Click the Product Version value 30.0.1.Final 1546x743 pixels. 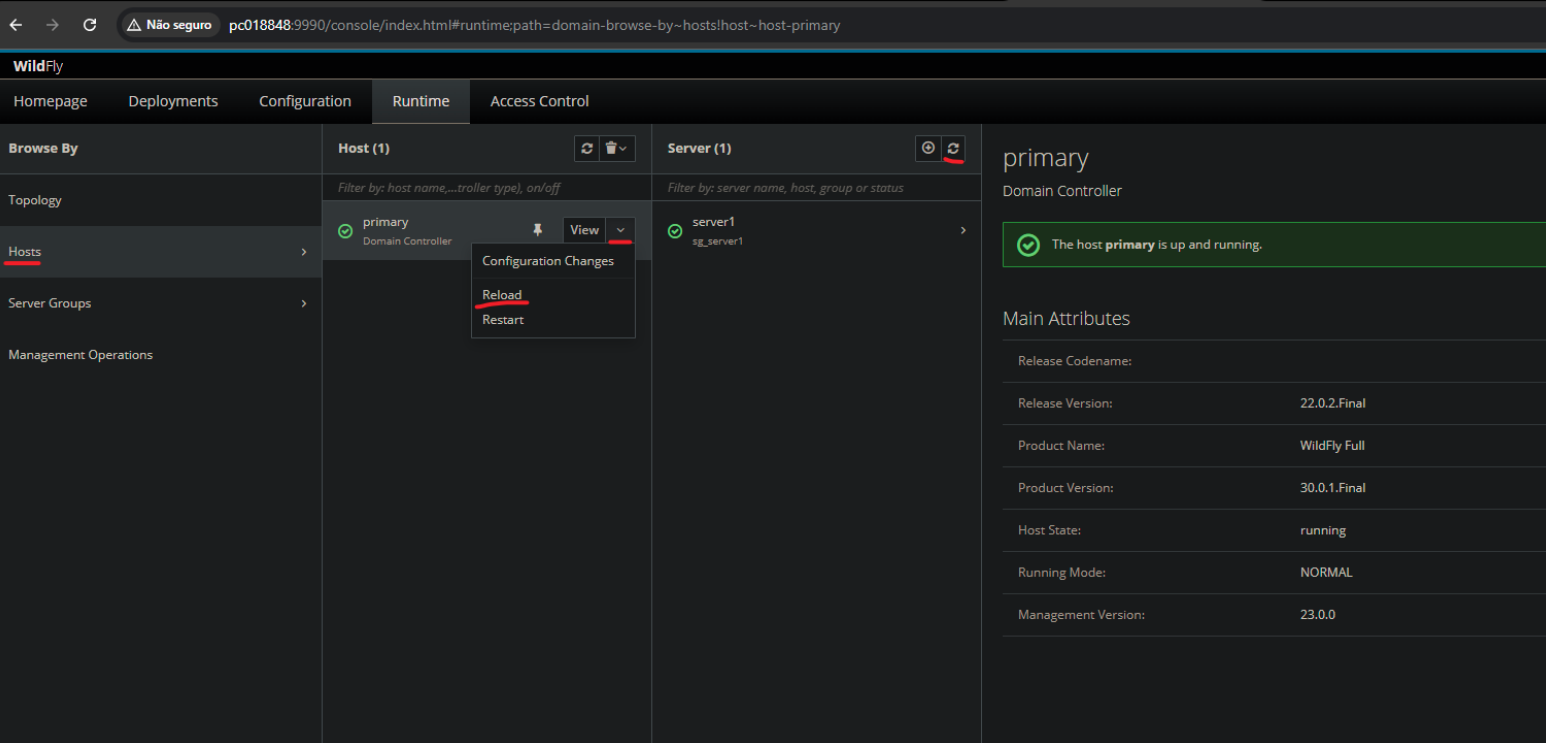1333,488
